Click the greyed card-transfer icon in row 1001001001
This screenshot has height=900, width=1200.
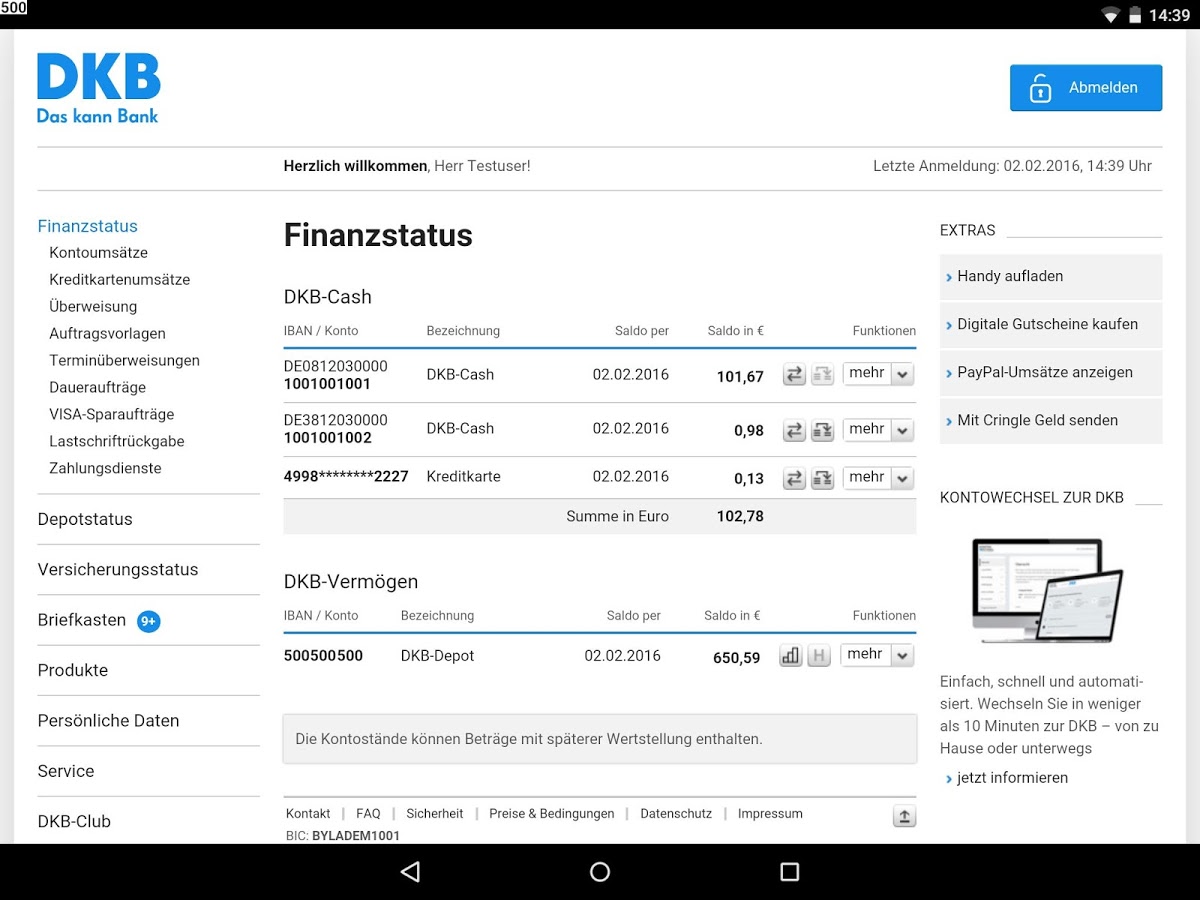click(x=823, y=375)
